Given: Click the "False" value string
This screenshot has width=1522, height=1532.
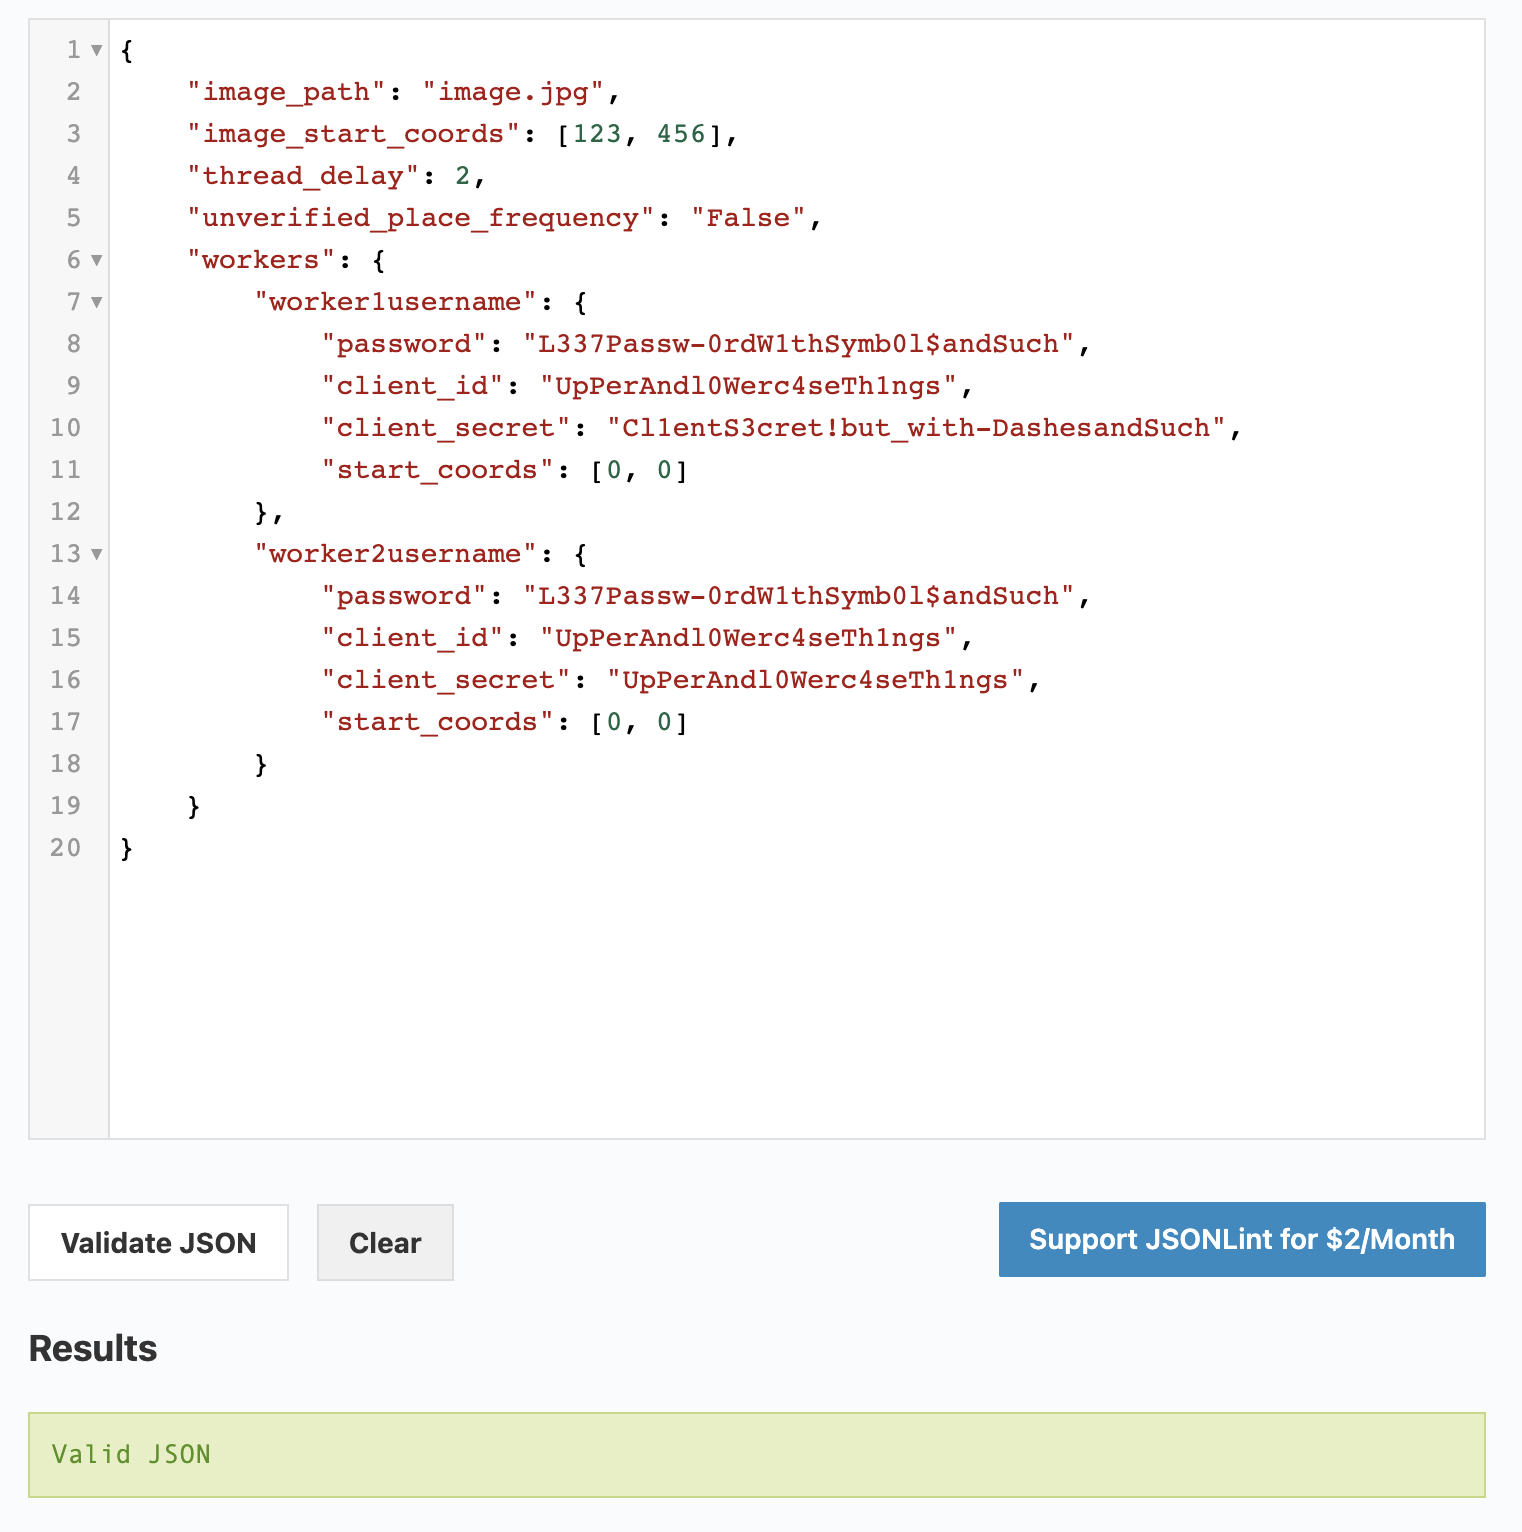Looking at the screenshot, I should click(x=748, y=218).
